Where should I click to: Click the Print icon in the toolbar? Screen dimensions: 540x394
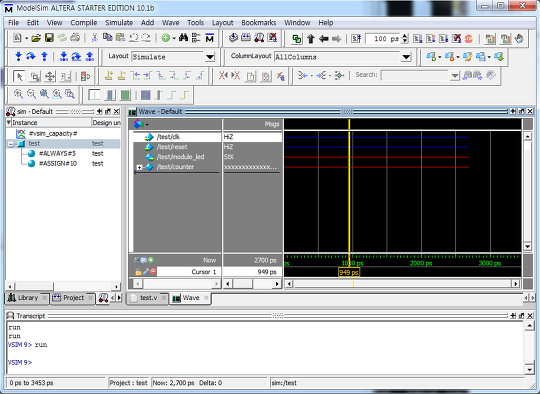point(75,38)
